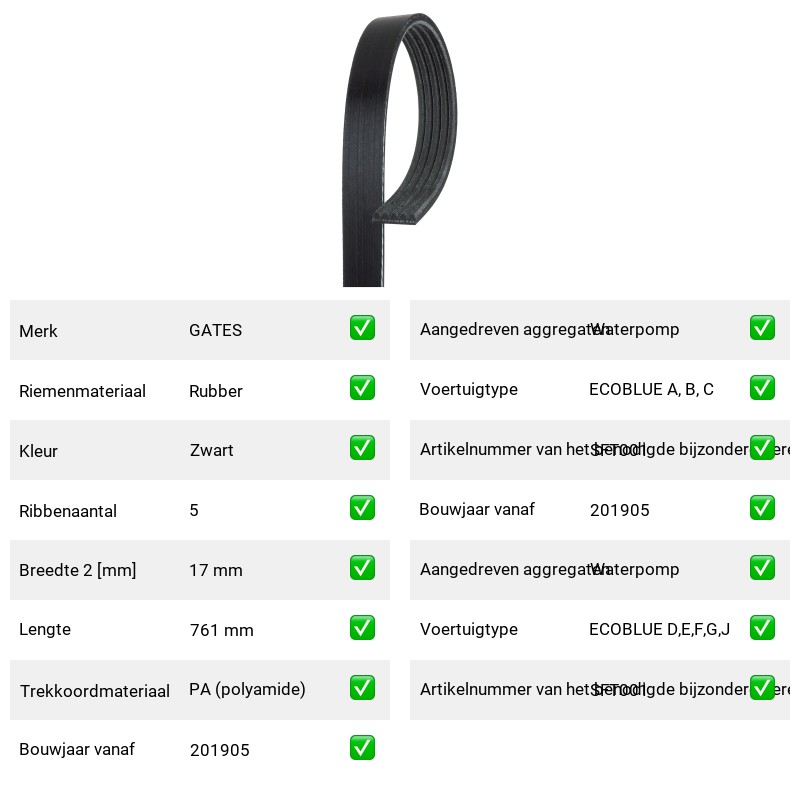Click the checkmark next to Riemenmateriaal Rubber
This screenshot has width=800, height=800.
coord(362,388)
